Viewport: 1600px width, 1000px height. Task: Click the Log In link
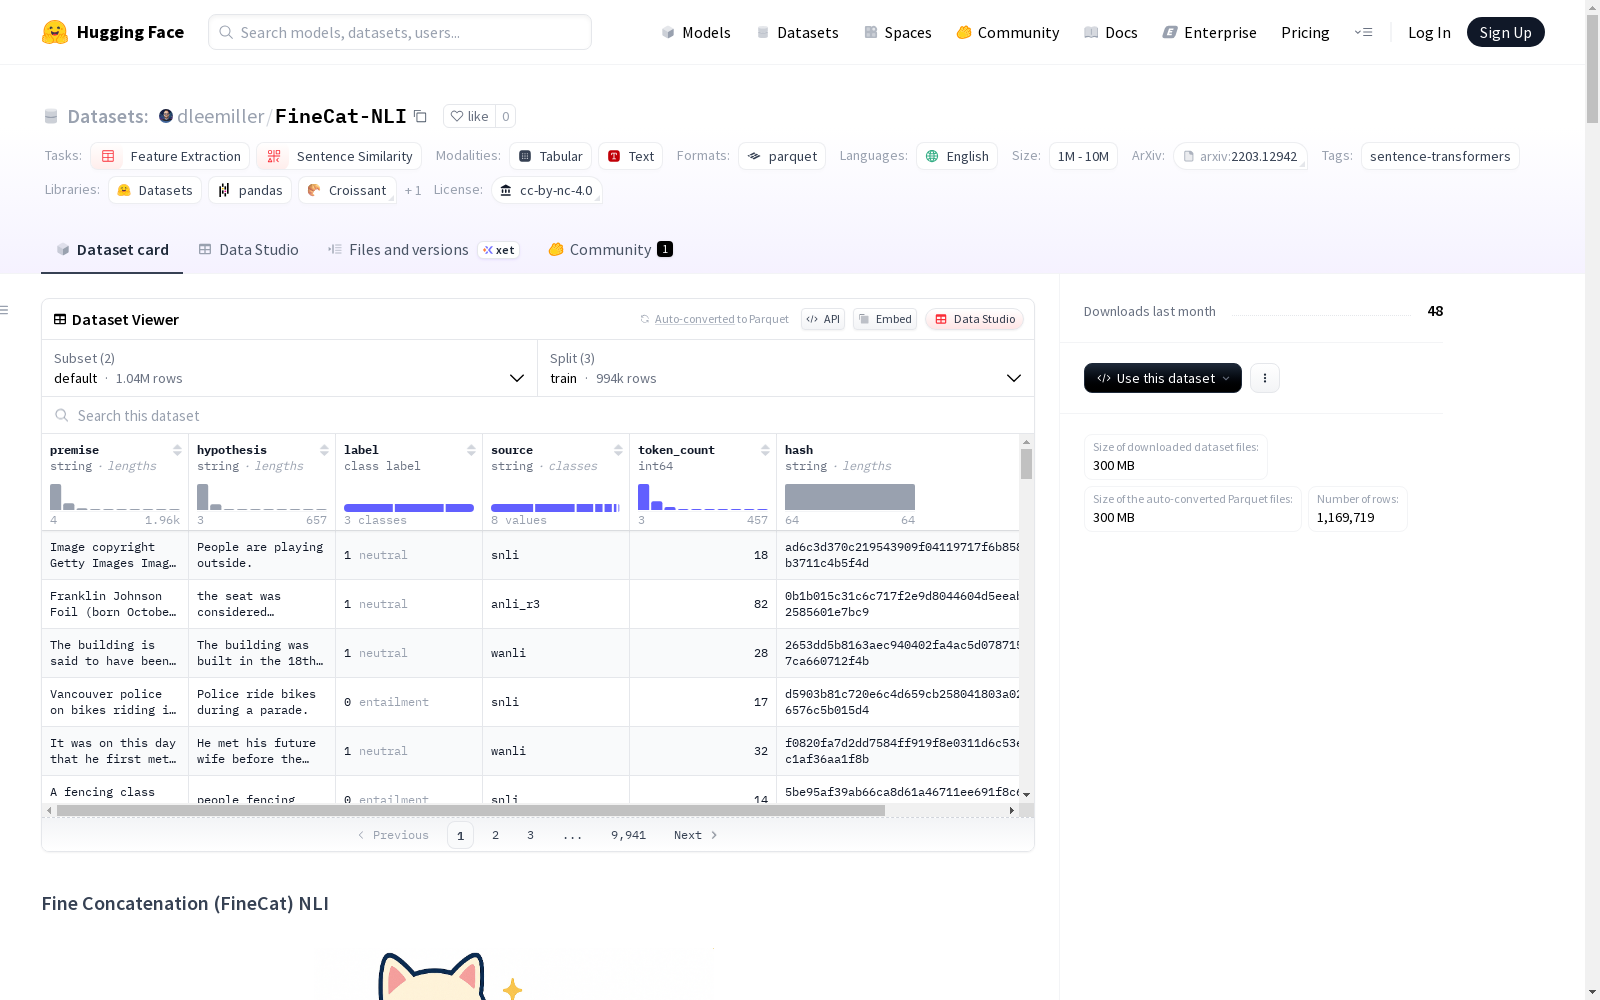click(1429, 32)
